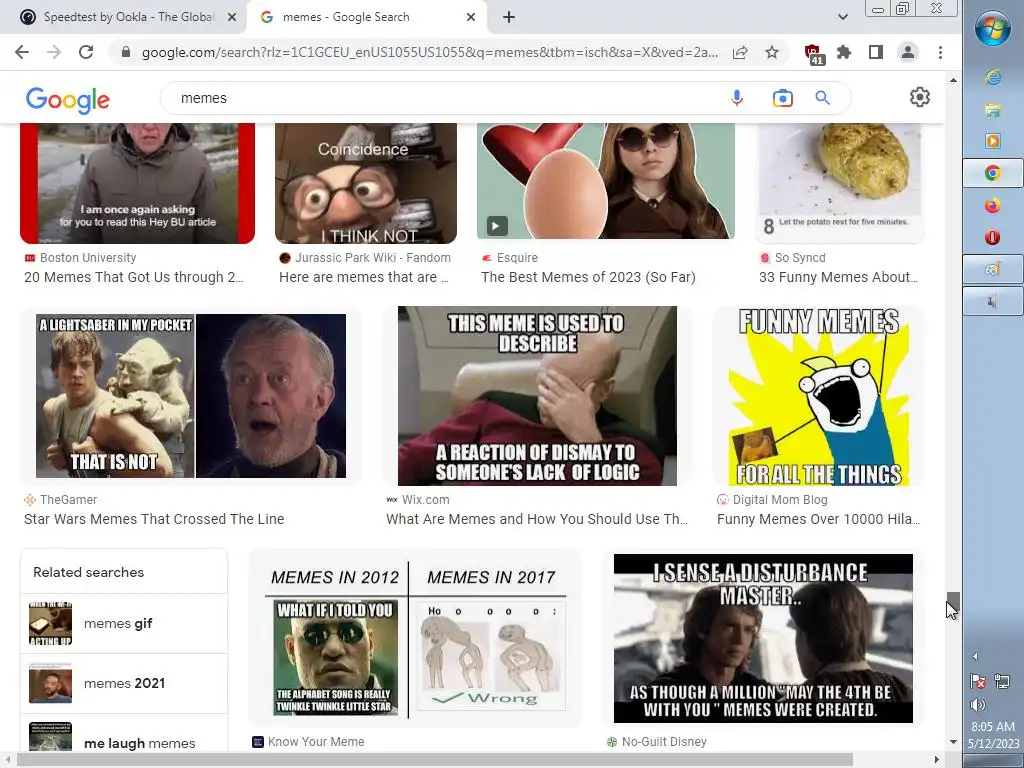
Task: Search by image with Google Lens camera
Action: (782, 98)
